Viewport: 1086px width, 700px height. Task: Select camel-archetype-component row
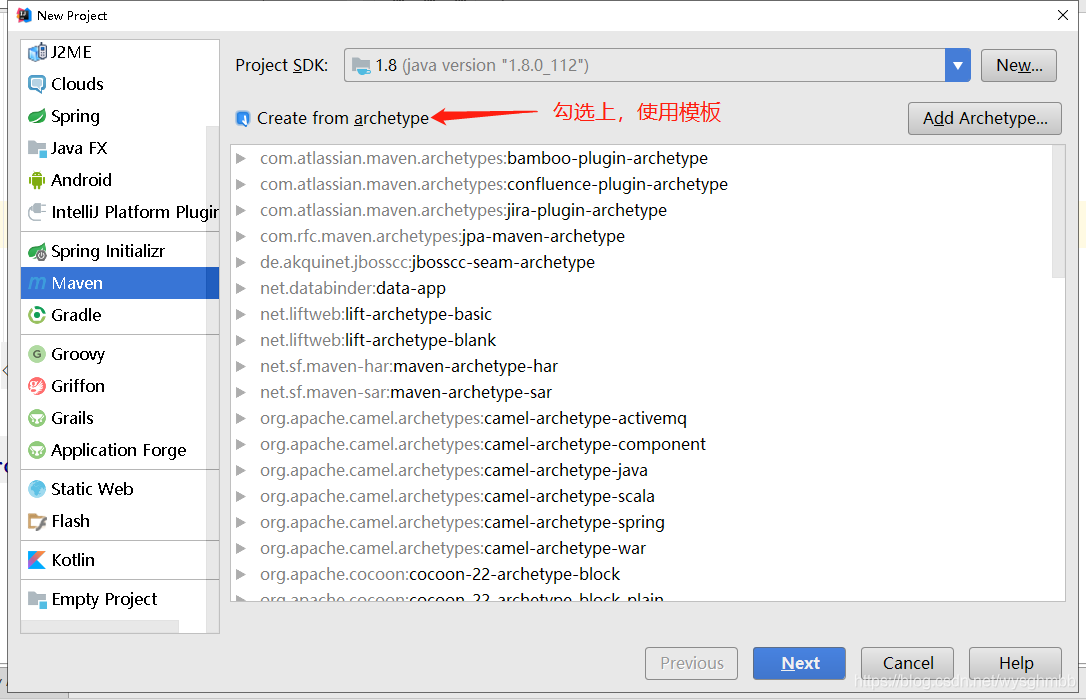click(642, 445)
